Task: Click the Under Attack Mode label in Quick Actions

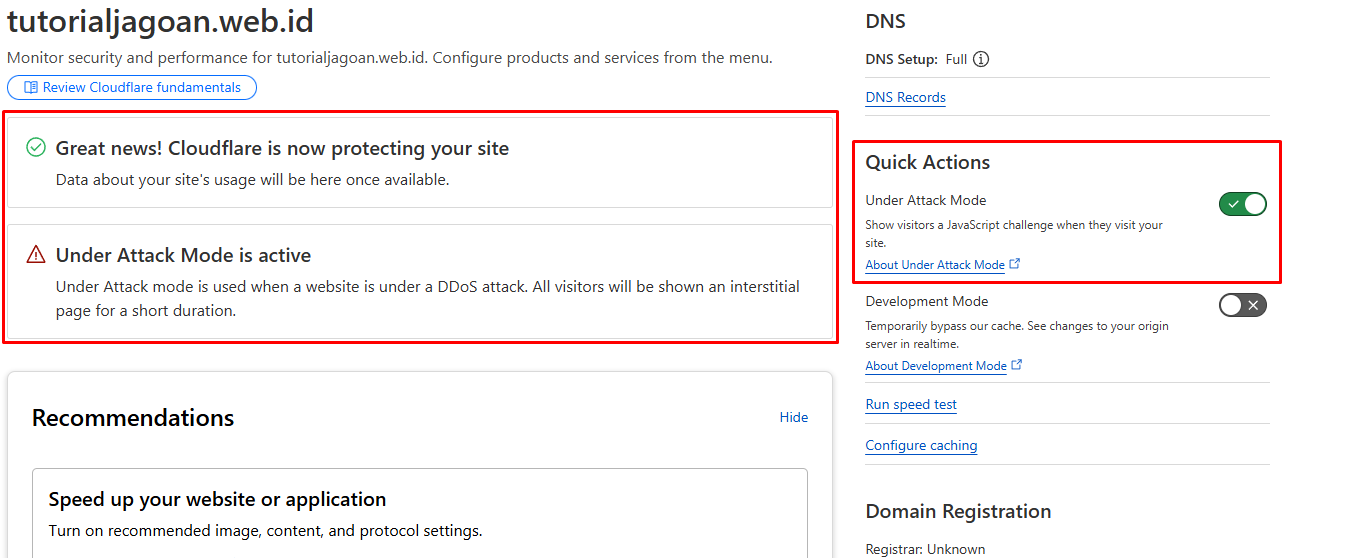Action: point(926,200)
